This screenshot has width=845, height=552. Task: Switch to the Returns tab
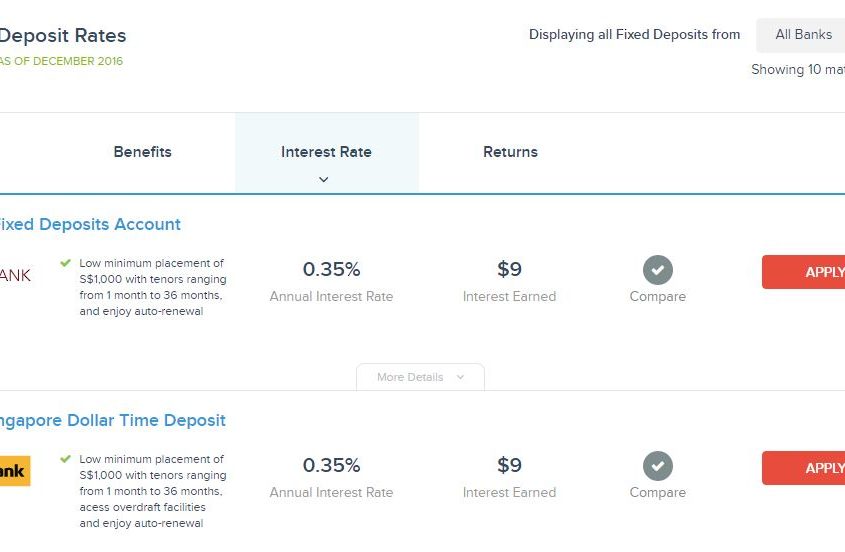pos(510,152)
